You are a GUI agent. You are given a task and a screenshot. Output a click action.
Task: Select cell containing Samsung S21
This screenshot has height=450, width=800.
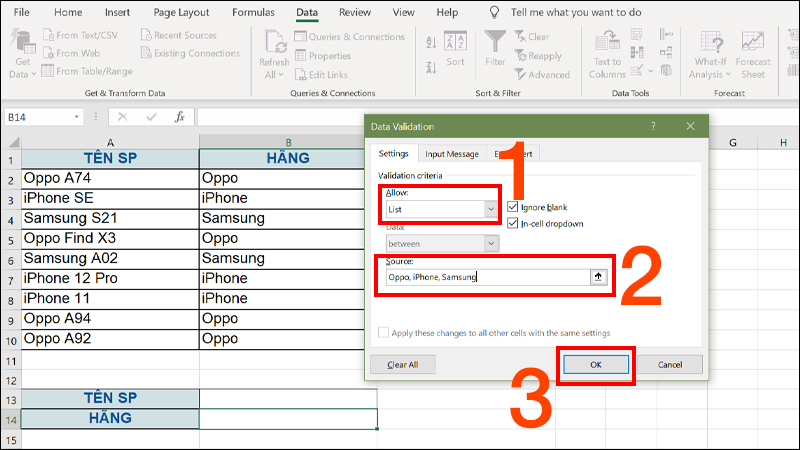click(x=110, y=218)
